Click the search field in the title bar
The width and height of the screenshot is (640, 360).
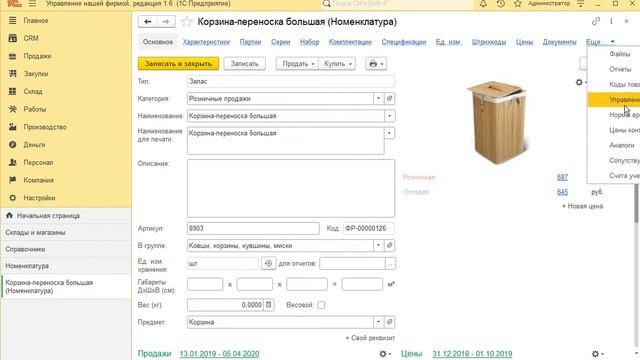(x=398, y=4)
